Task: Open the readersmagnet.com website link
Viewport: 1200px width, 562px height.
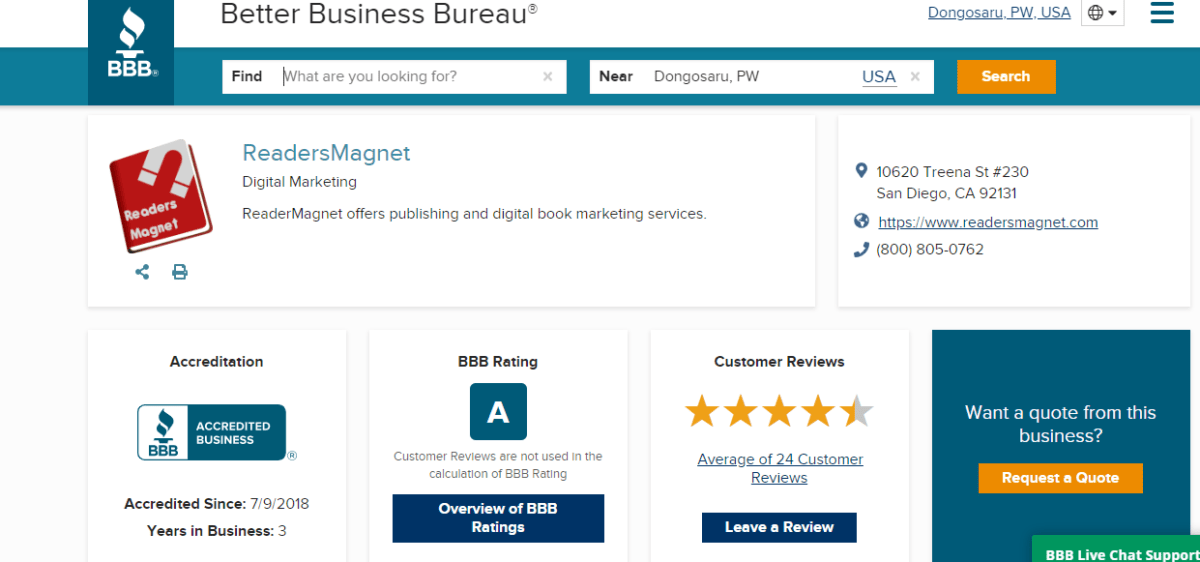Action: 988,222
